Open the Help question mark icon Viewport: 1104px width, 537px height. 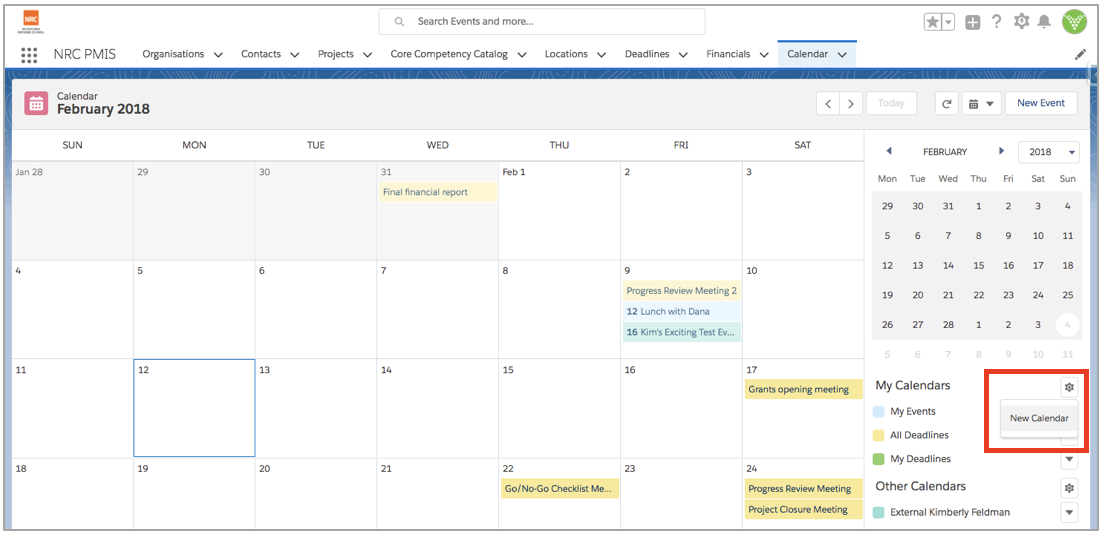point(996,22)
